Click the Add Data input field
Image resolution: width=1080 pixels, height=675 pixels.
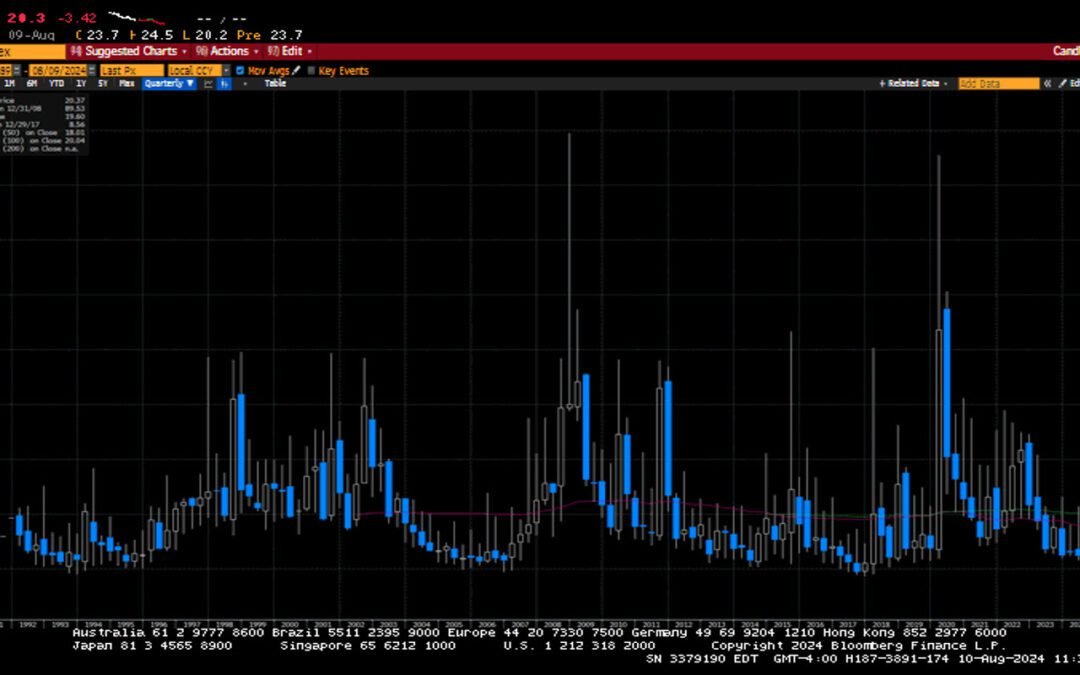click(999, 83)
